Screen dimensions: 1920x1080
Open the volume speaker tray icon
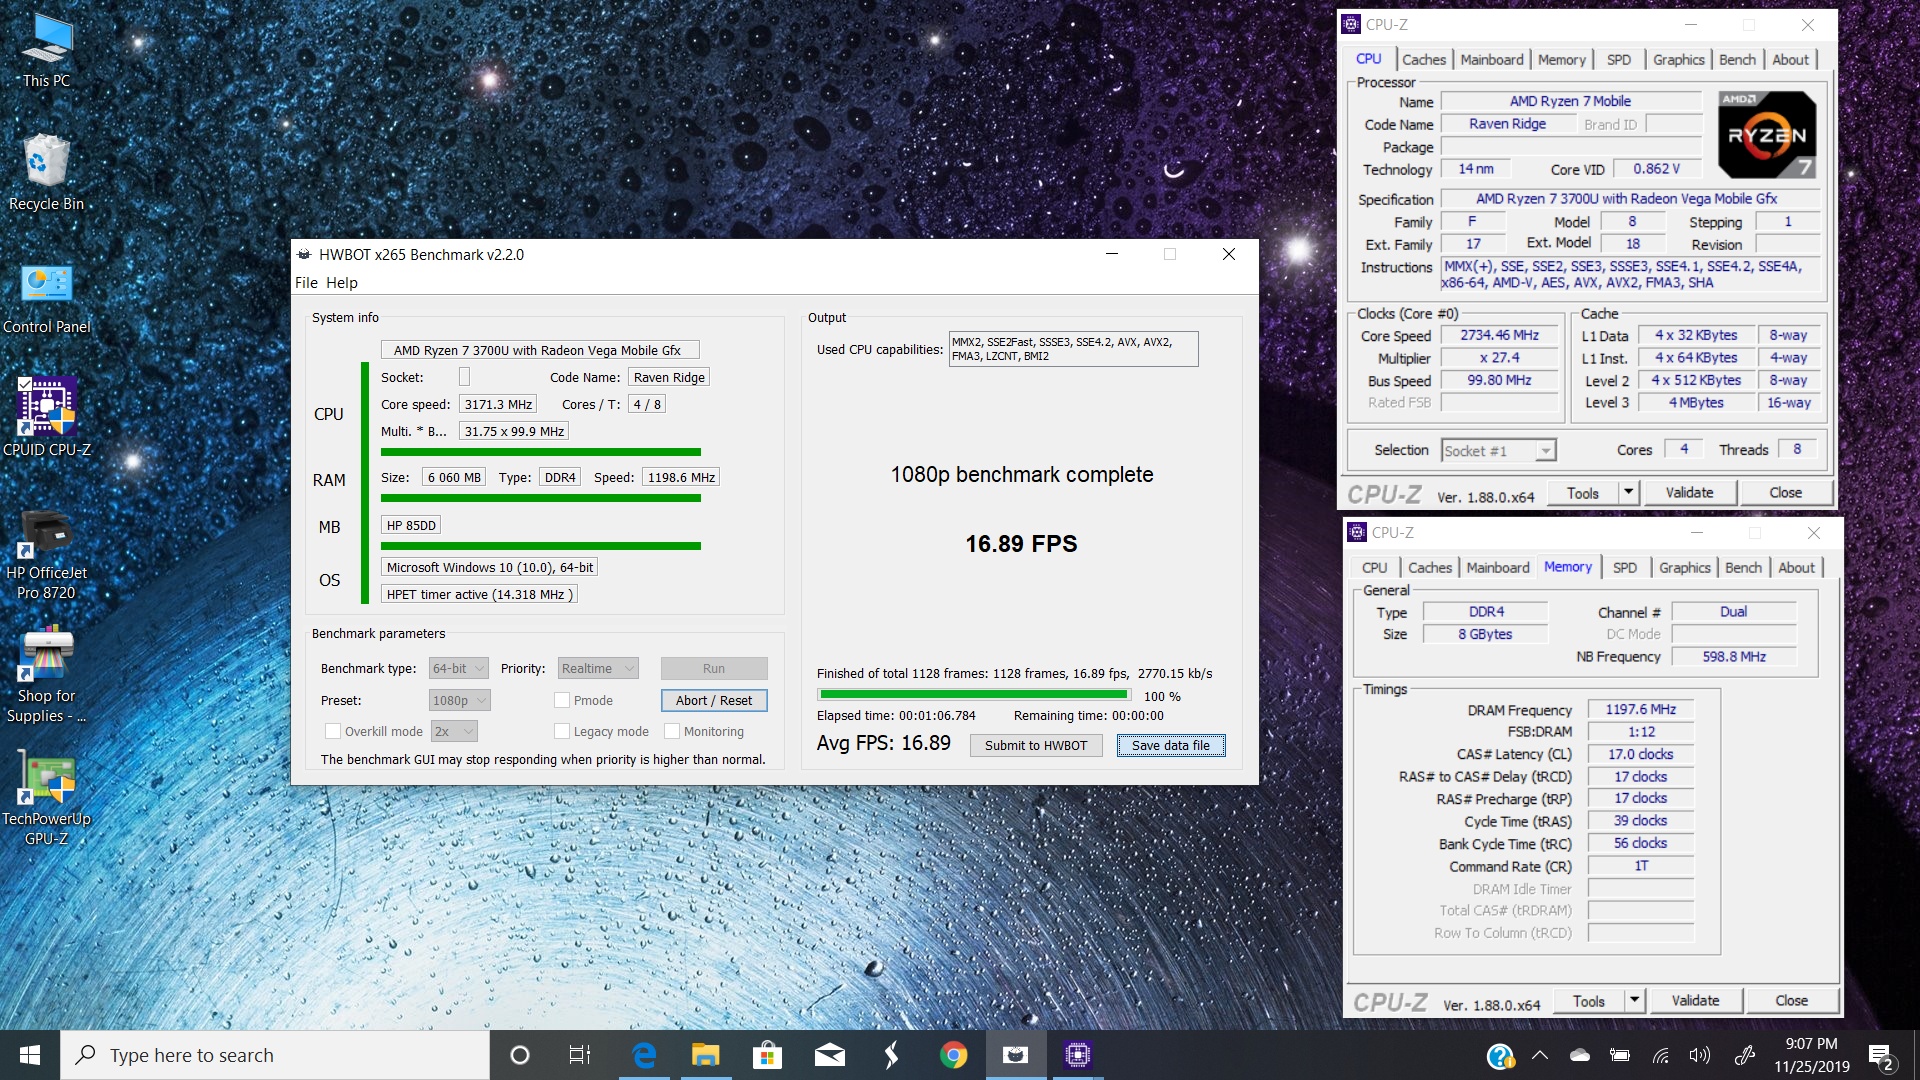click(x=1699, y=1055)
